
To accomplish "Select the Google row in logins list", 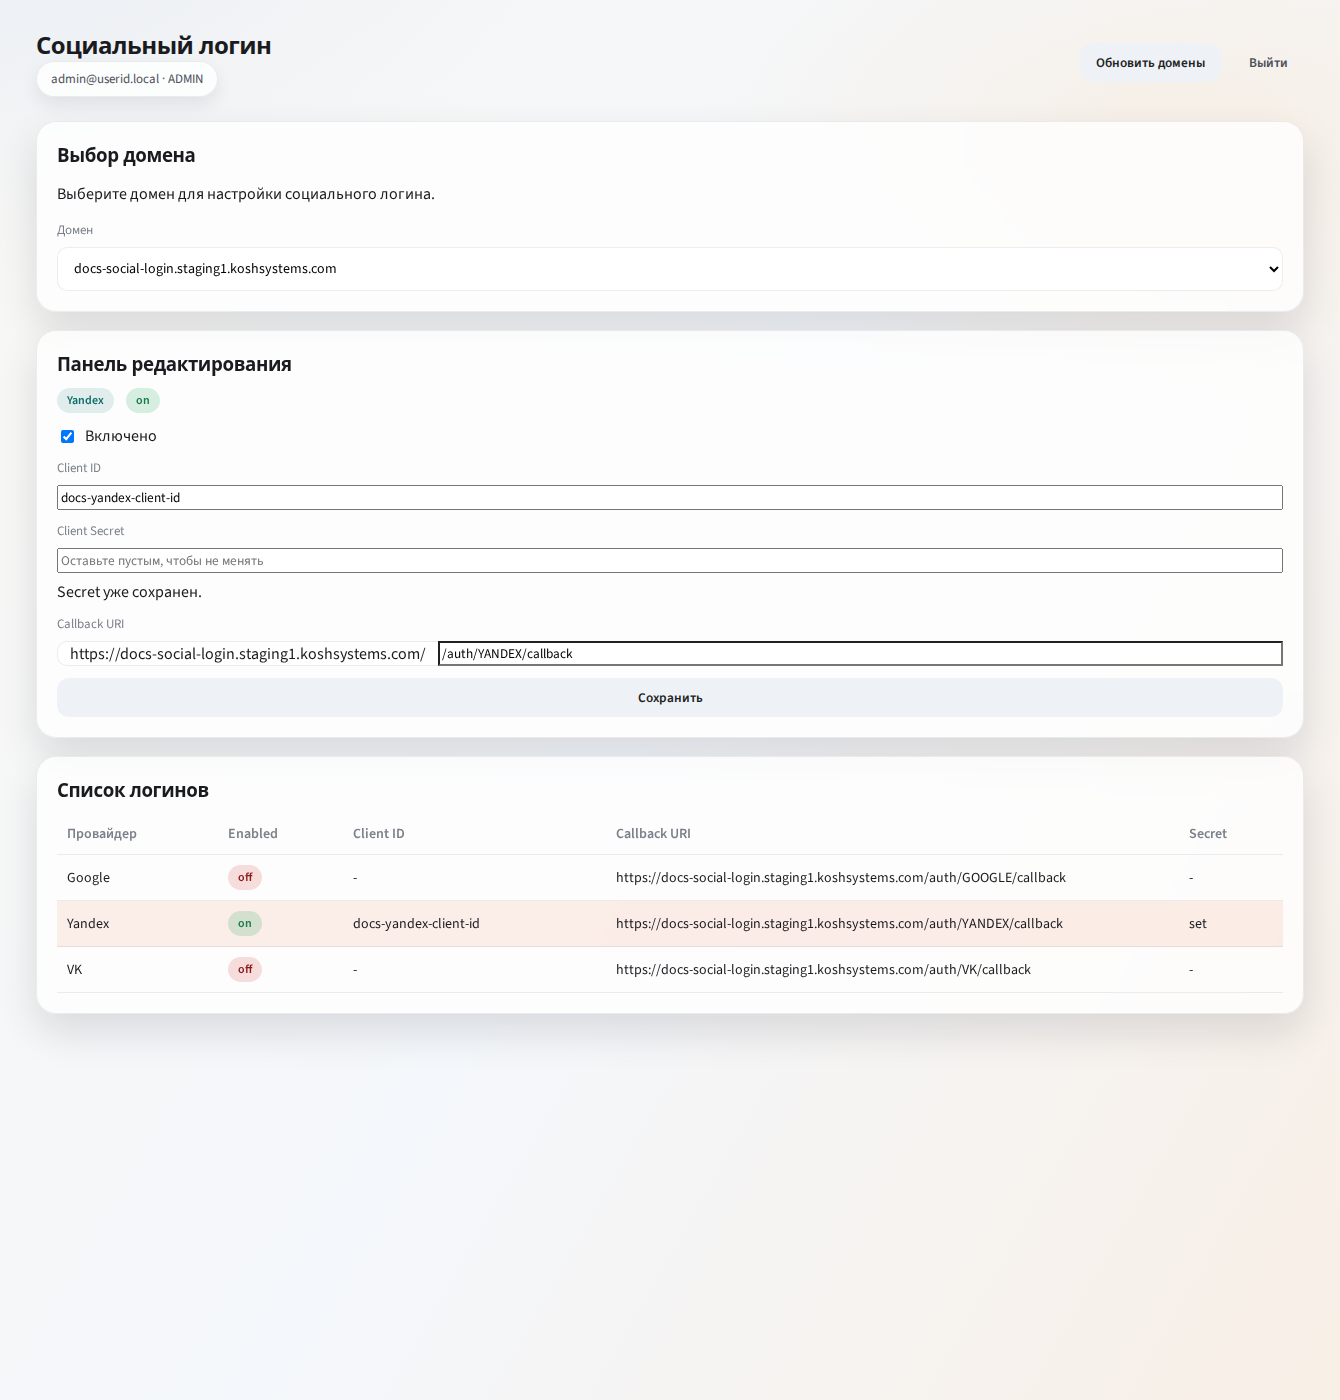I will pos(88,878).
